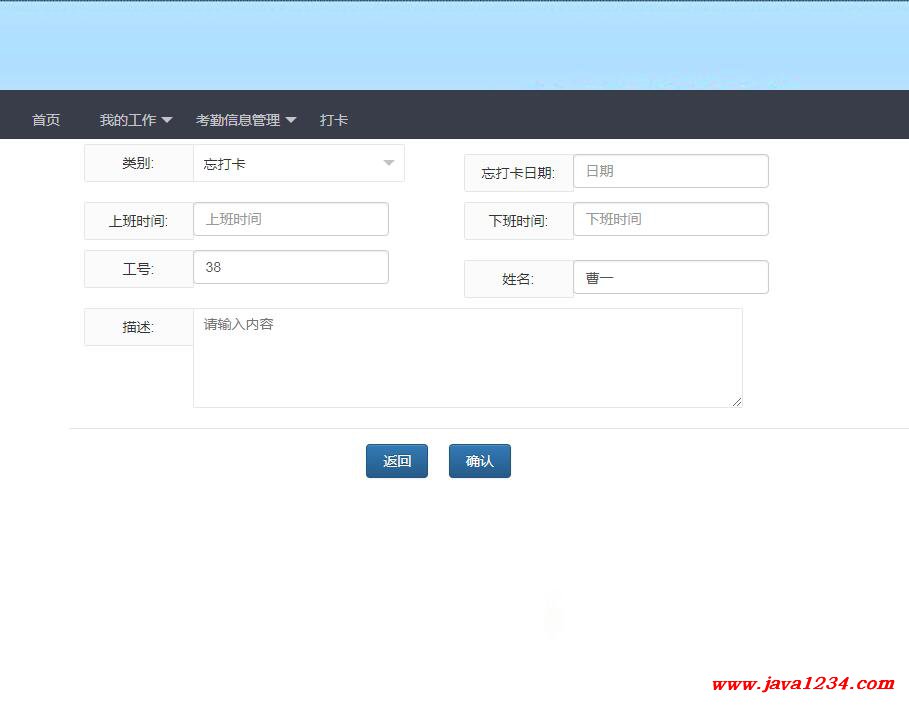Click the textarea resize handle corner
Image resolution: width=909 pixels, height=707 pixels.
click(737, 402)
